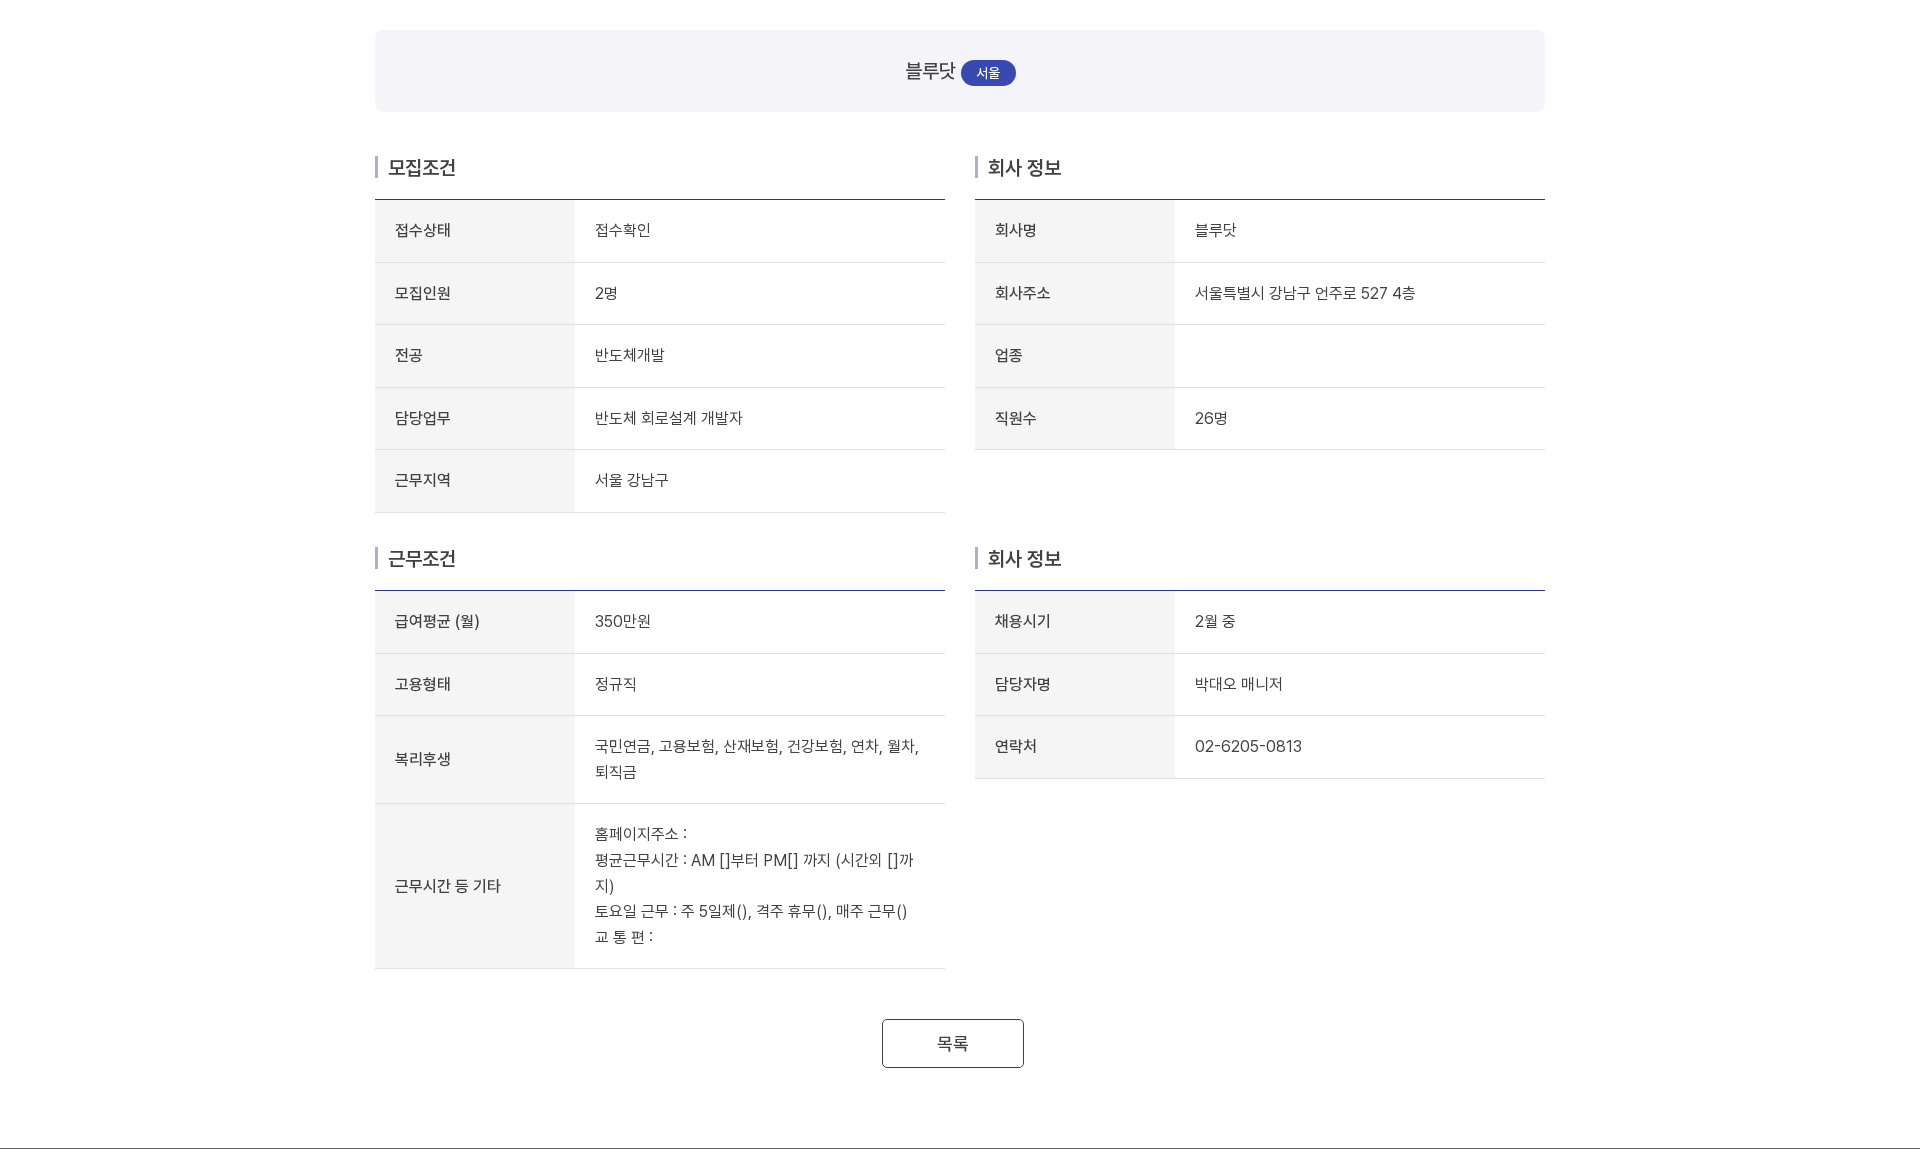Screen dimensions: 1920x1149
Task: Select the 교 통 편 line
Action: (x=624, y=937)
